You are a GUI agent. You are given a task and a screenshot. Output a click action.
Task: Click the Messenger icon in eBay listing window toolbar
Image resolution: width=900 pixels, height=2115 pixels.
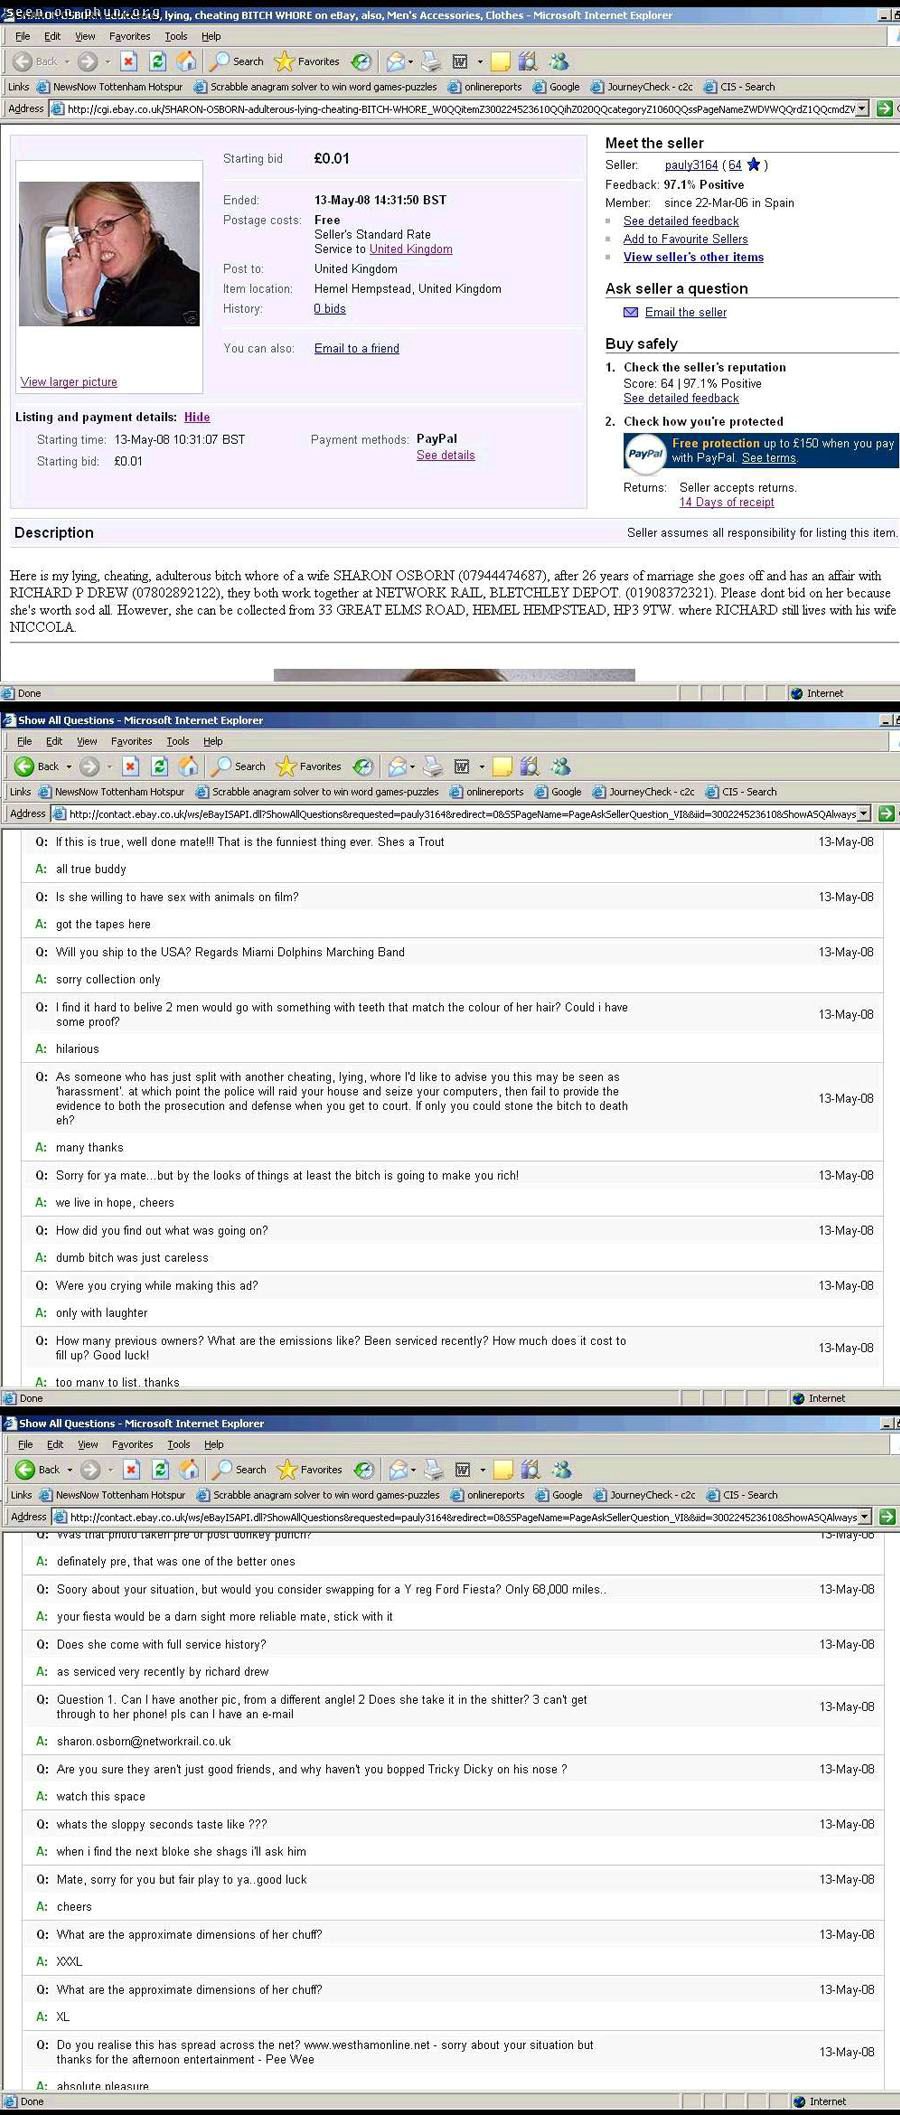558,62
